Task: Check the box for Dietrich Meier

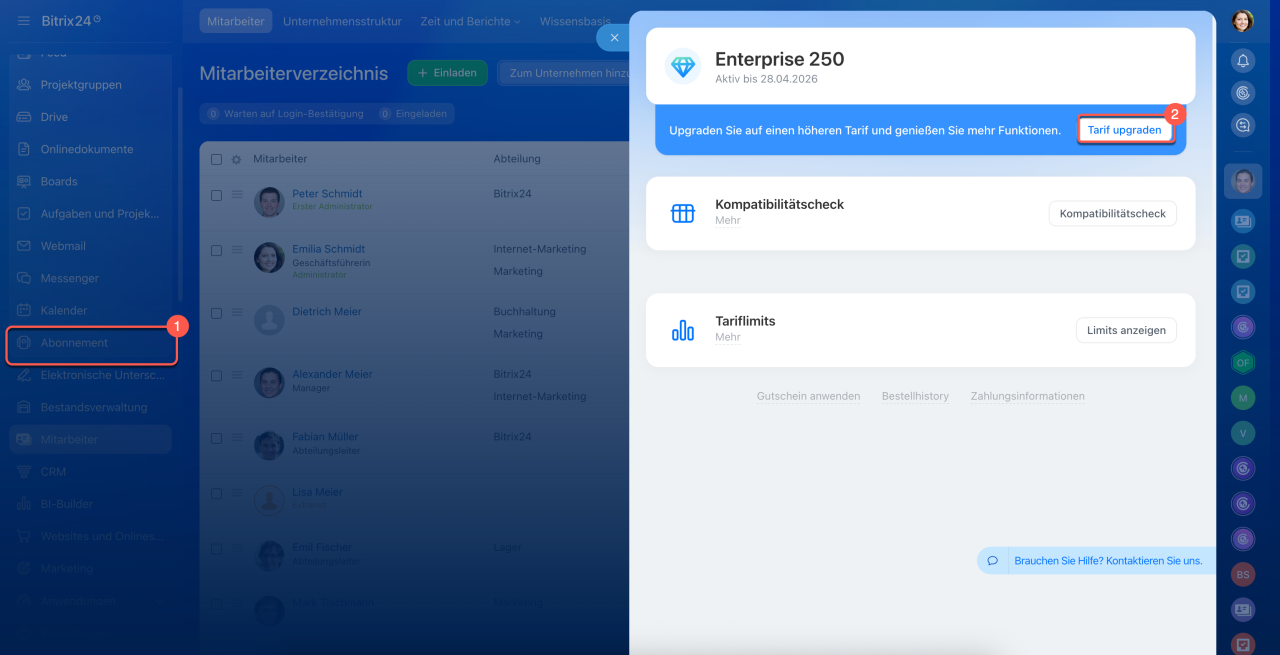Action: coord(217,313)
